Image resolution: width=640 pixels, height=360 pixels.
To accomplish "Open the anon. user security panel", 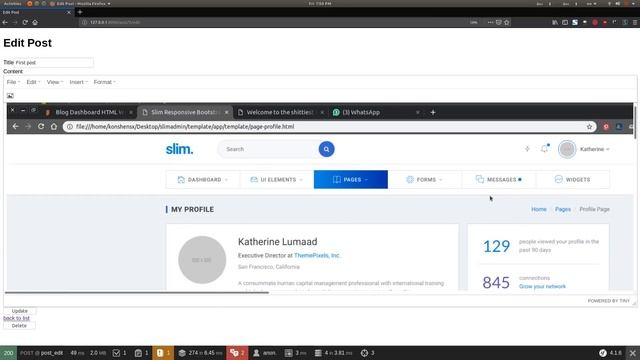I will (x=265, y=353).
